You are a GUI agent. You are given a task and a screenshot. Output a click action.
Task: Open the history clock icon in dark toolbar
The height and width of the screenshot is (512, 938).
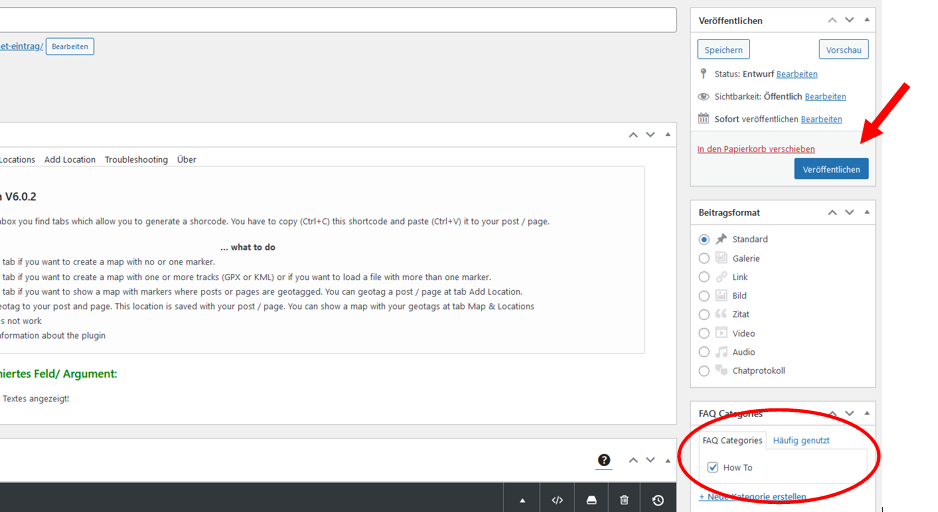point(658,500)
